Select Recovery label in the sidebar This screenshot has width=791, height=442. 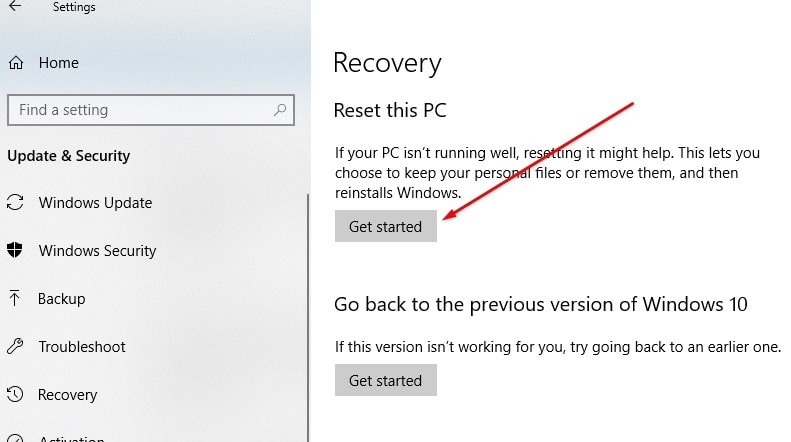point(67,395)
